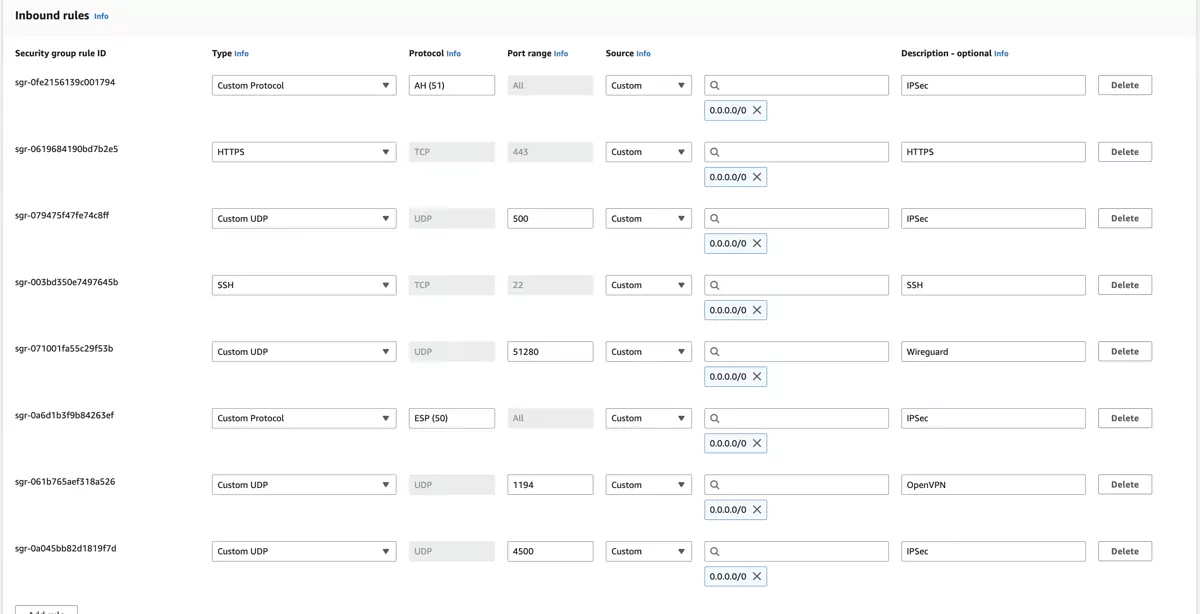This screenshot has width=1200, height=614.
Task: Remove 0.0.0.0/0 from the ESP (50) rule
Action: [x=757, y=442]
